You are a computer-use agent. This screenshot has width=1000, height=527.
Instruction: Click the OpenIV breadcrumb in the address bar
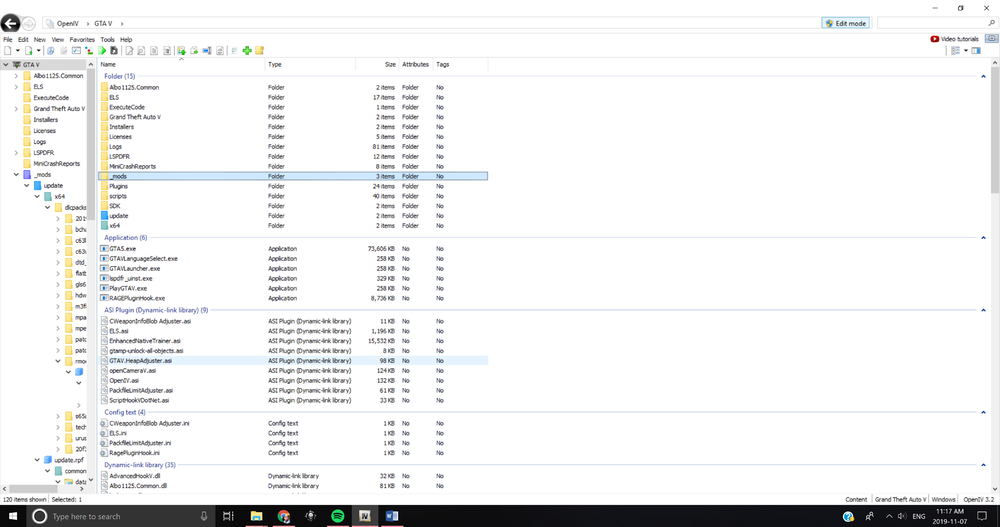pyautogui.click(x=67, y=24)
